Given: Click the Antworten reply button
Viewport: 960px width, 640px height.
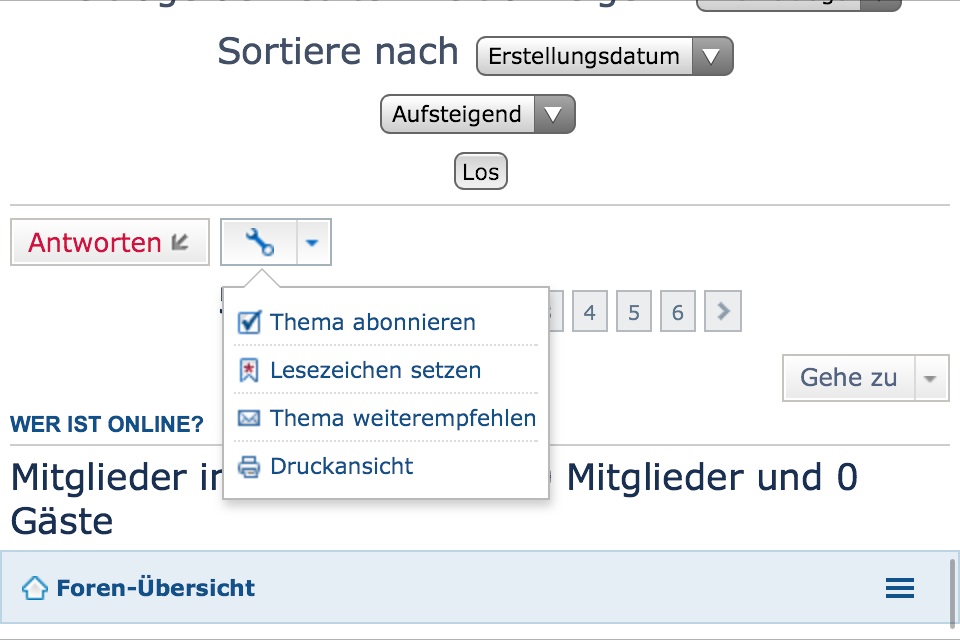Looking at the screenshot, I should [109, 242].
